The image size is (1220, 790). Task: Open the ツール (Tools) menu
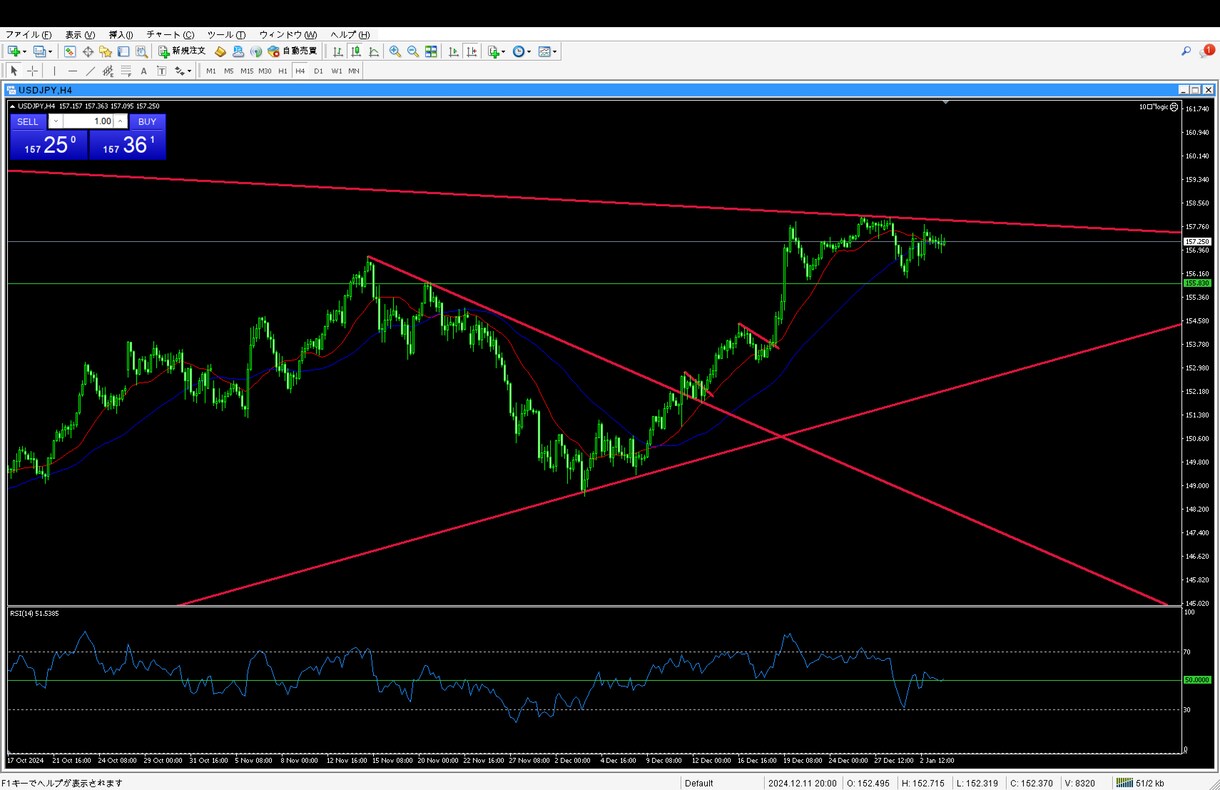pos(226,35)
